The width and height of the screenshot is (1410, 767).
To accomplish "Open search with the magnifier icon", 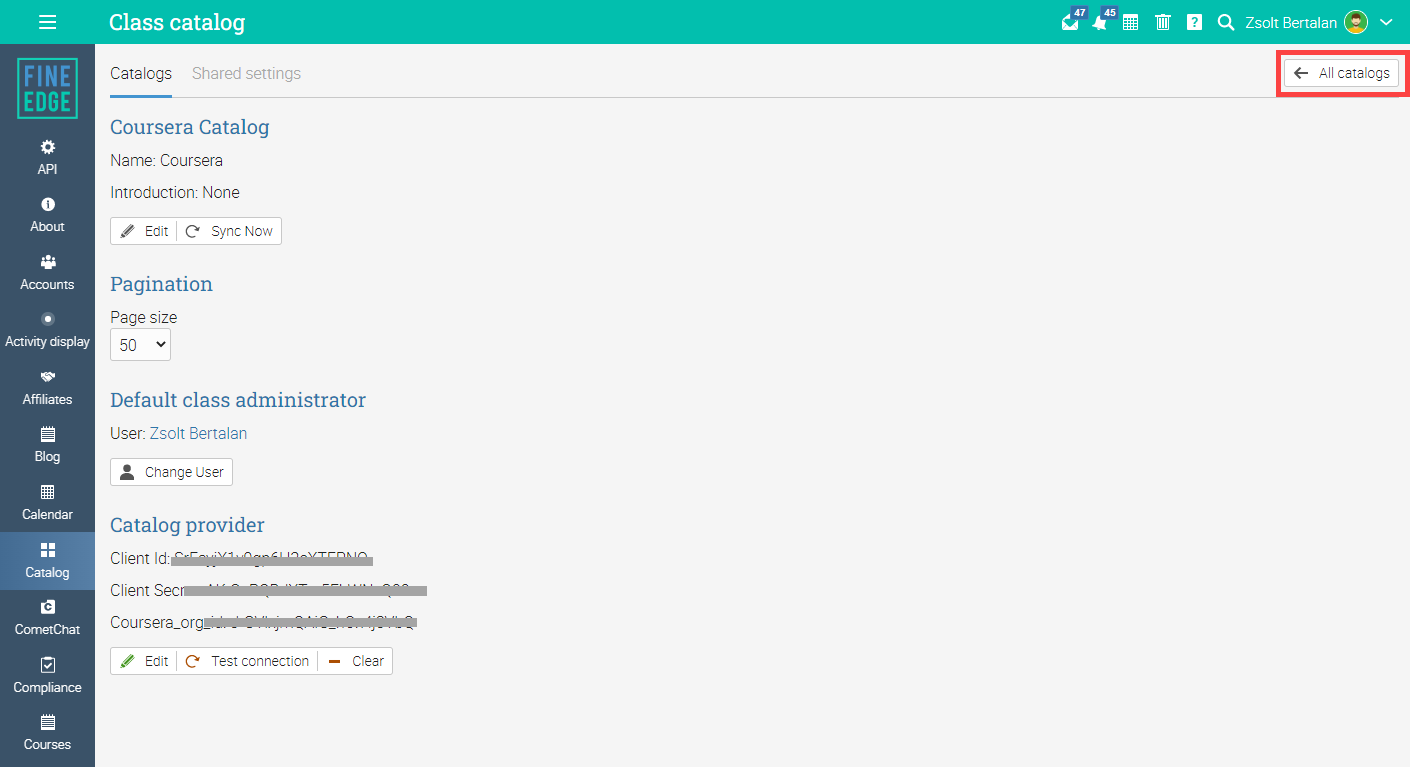I will pyautogui.click(x=1226, y=22).
